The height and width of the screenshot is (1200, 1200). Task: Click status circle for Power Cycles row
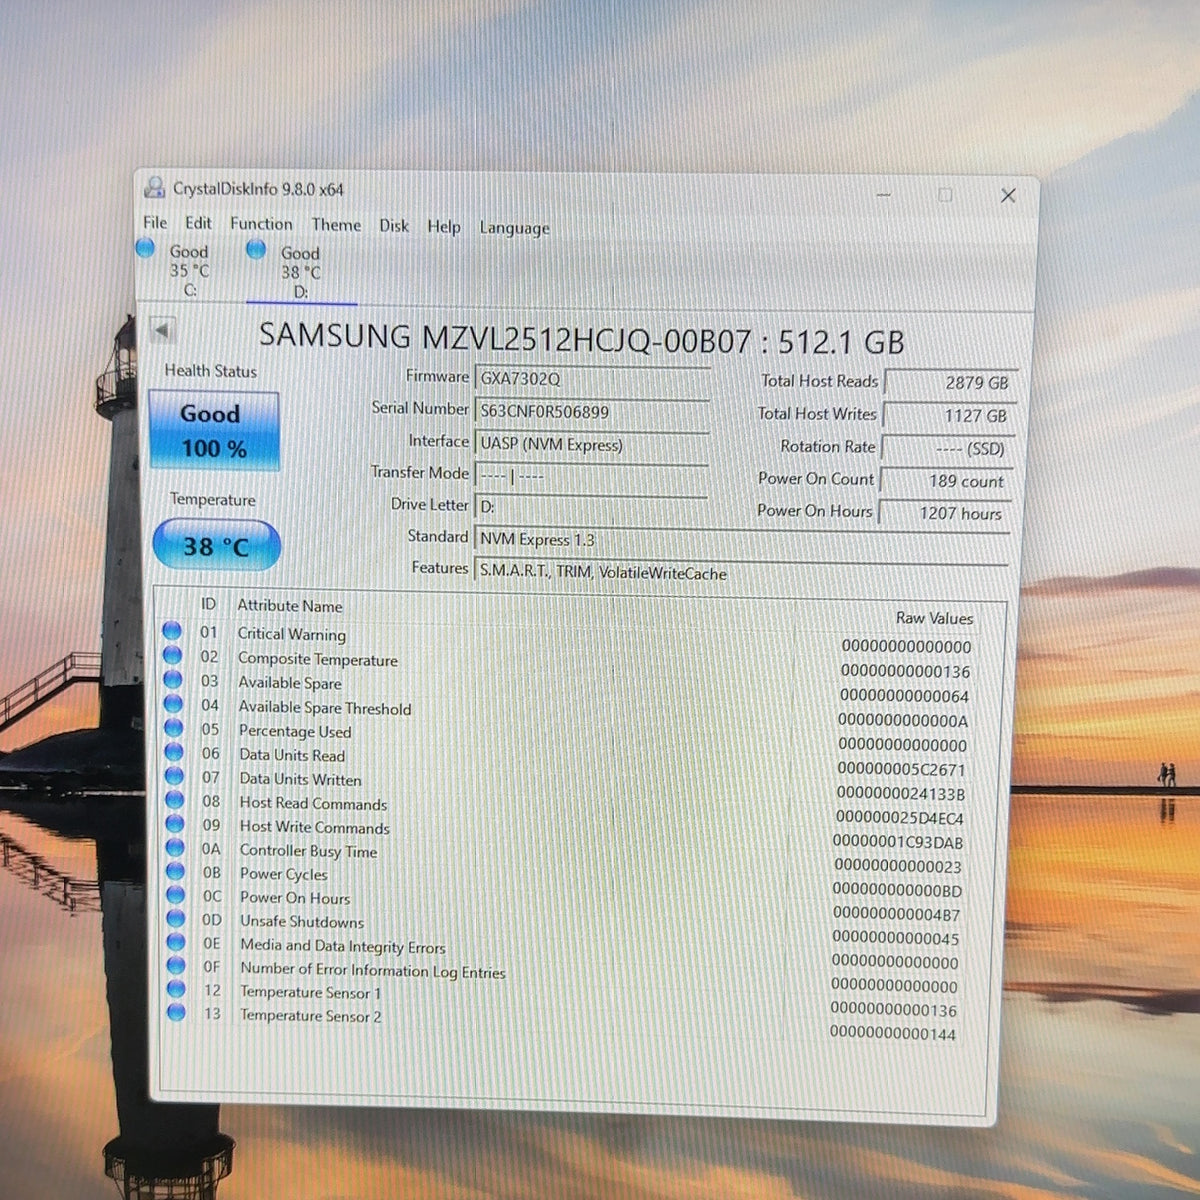[x=175, y=871]
